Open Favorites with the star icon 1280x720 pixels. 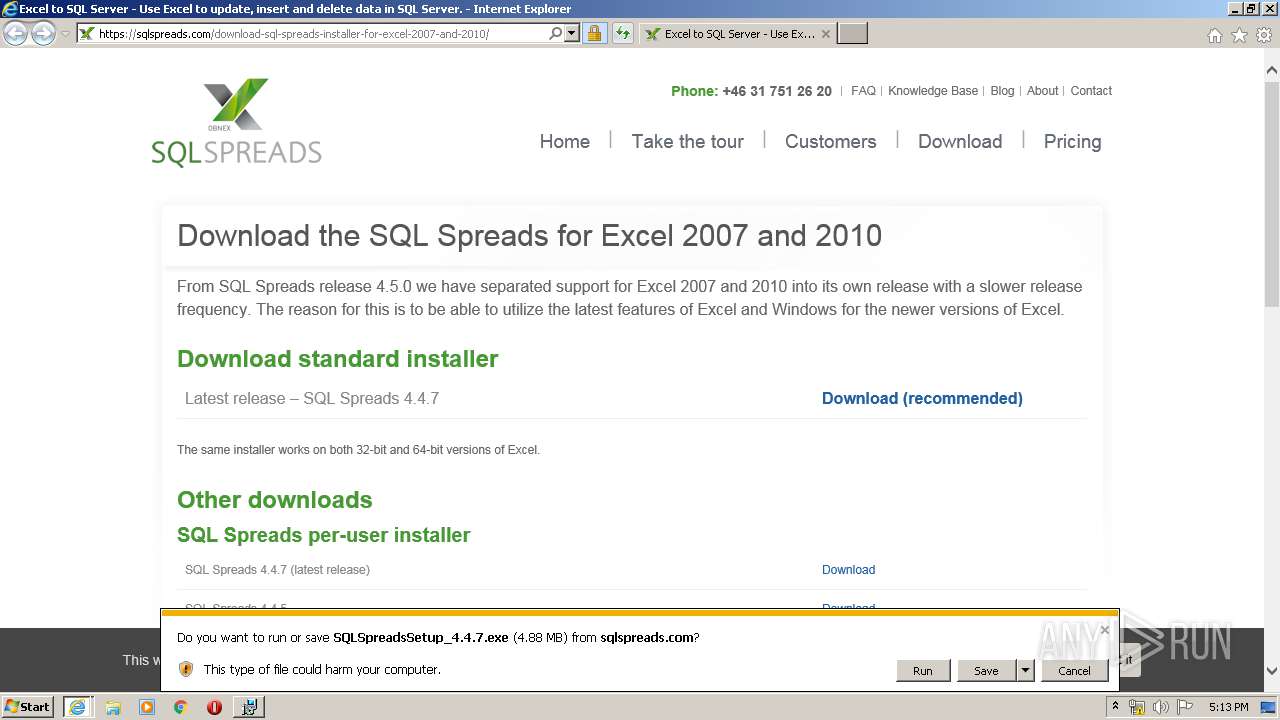(1239, 35)
